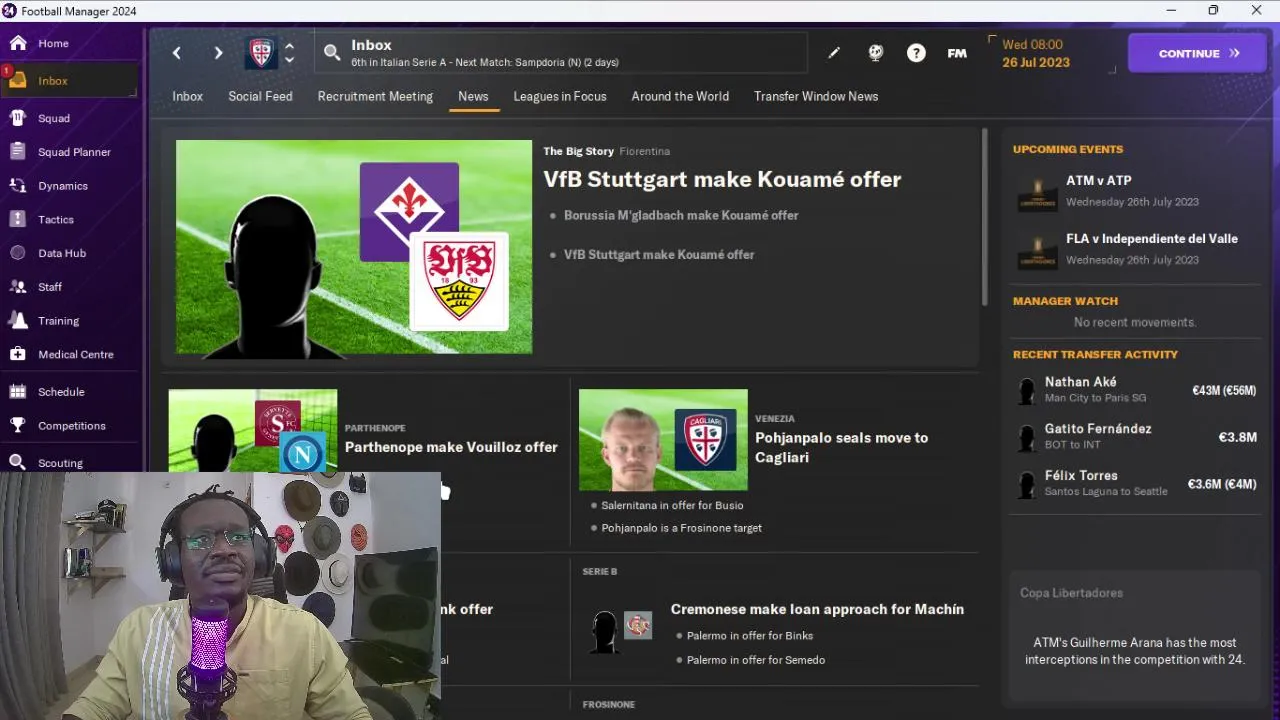Viewport: 1280px width, 720px height.
Task: Click the Inbox search bar field
Action: click(560, 53)
